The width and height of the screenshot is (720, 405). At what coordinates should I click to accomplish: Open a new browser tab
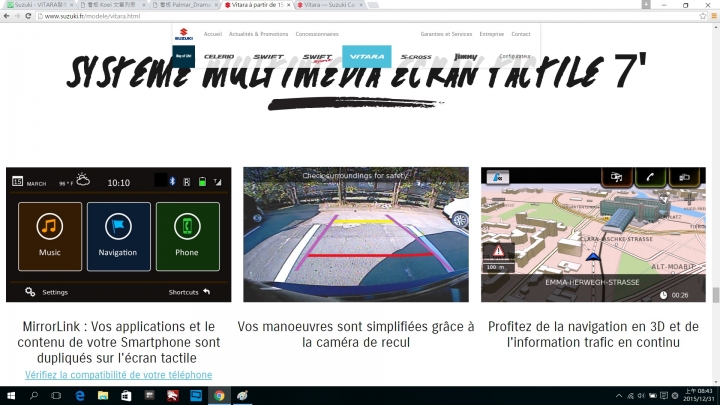click(x=373, y=5)
